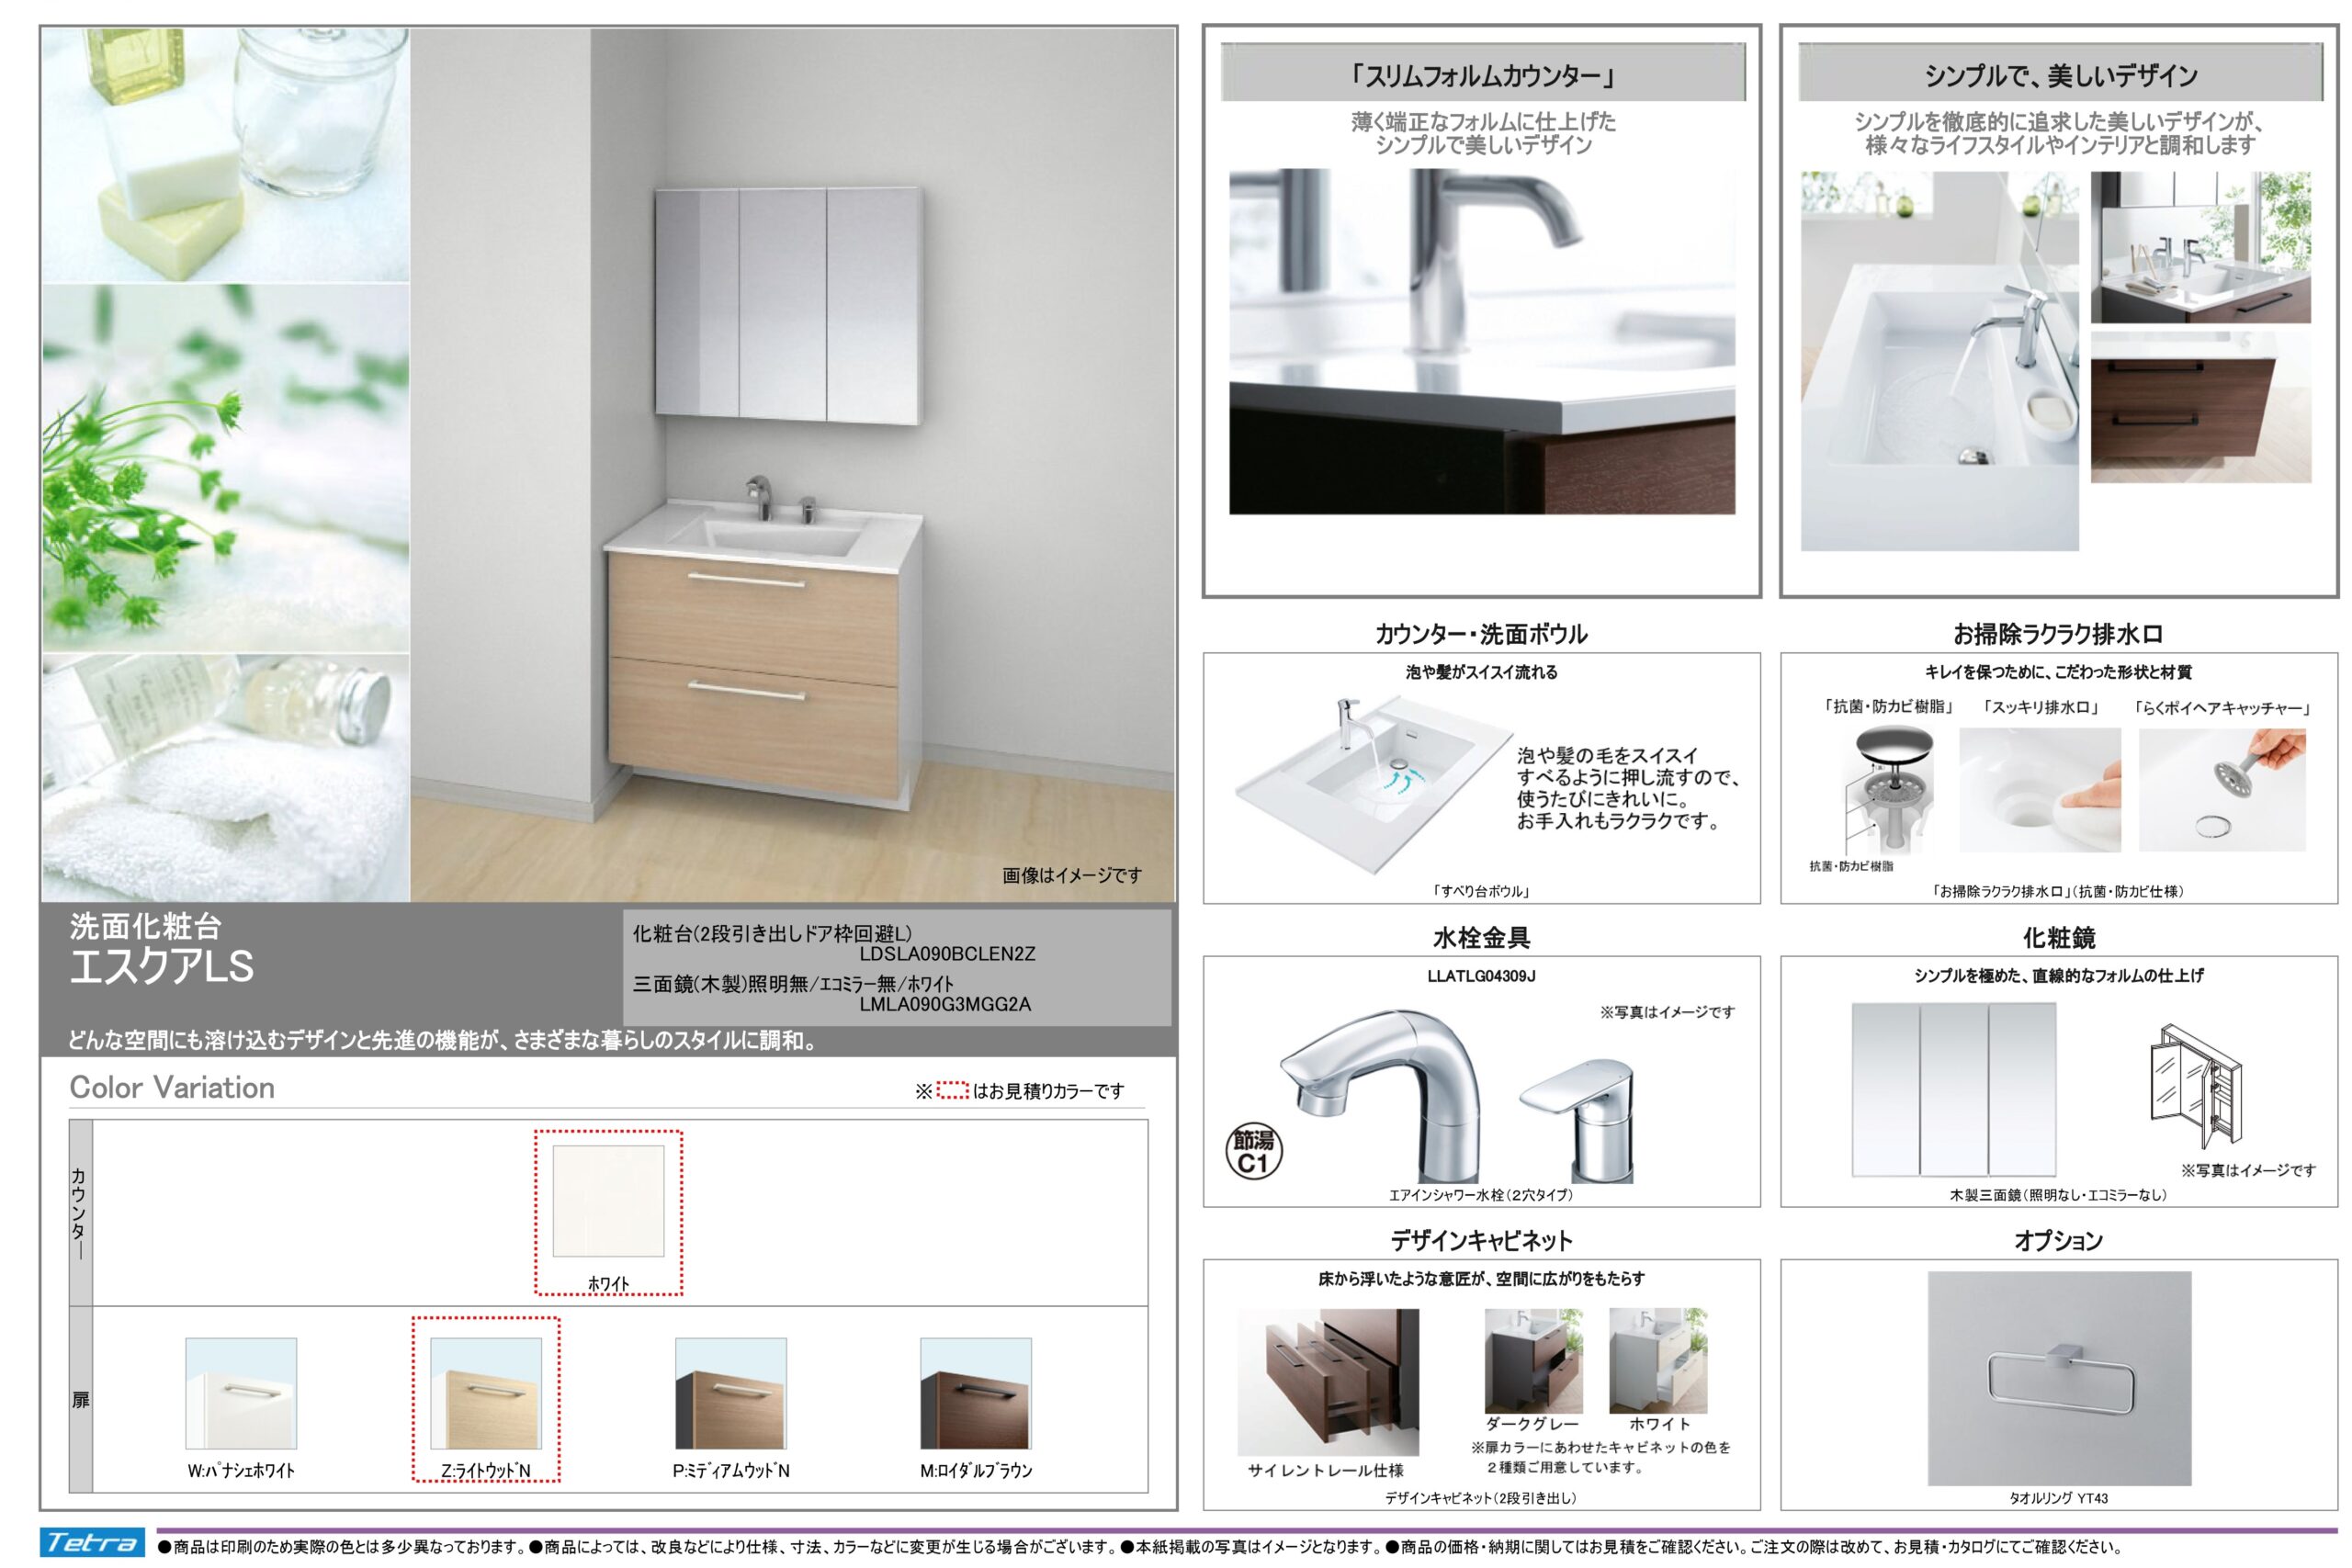Viewport: 2352px width, 1568px height.
Task: Click the white towel photo
Action: click(225, 778)
